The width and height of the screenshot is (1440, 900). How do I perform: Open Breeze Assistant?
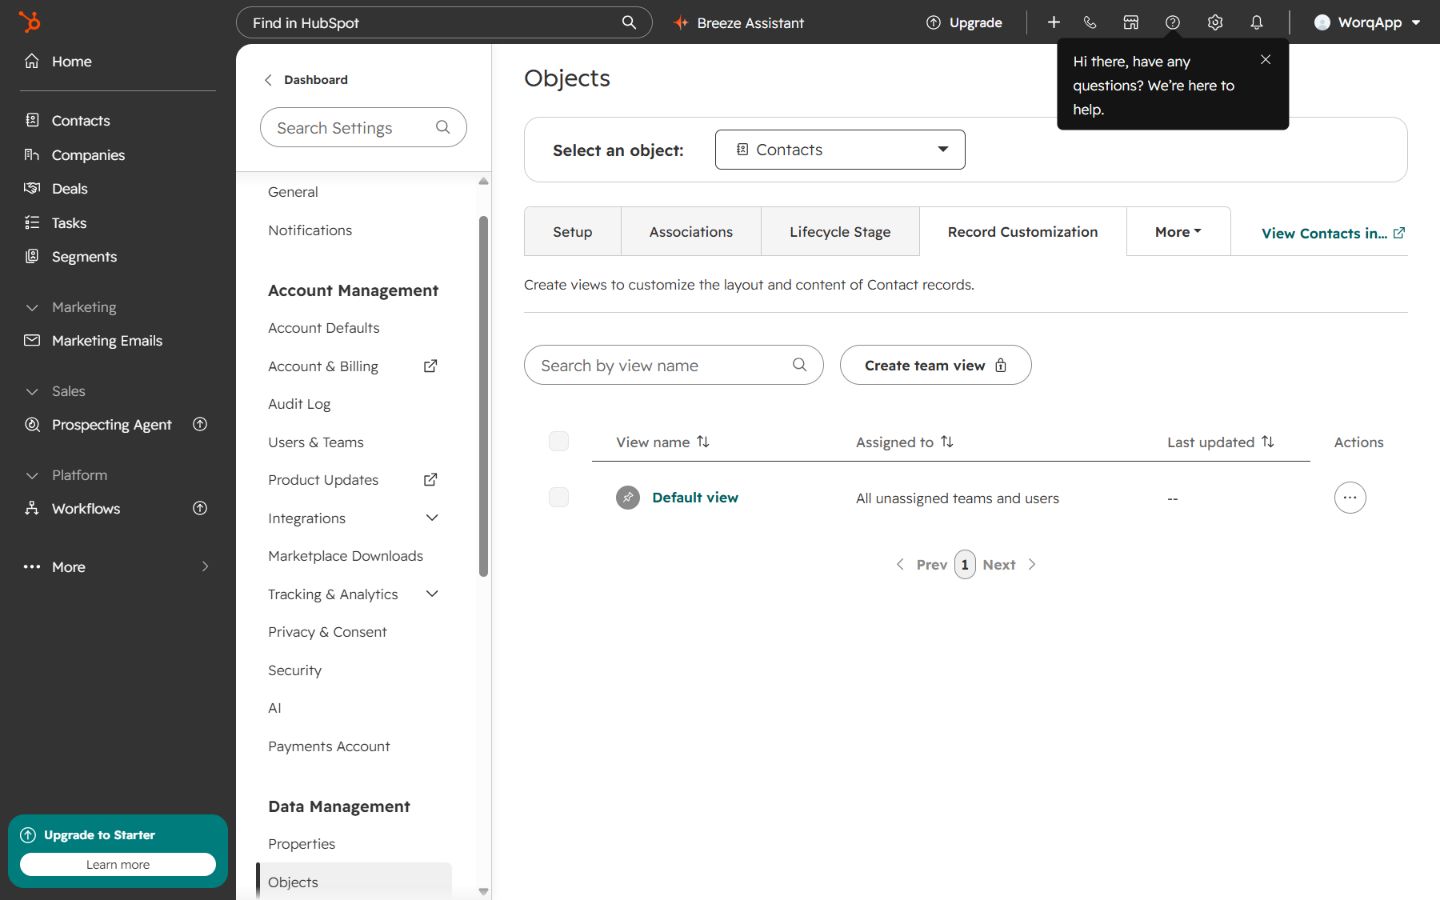739,22
